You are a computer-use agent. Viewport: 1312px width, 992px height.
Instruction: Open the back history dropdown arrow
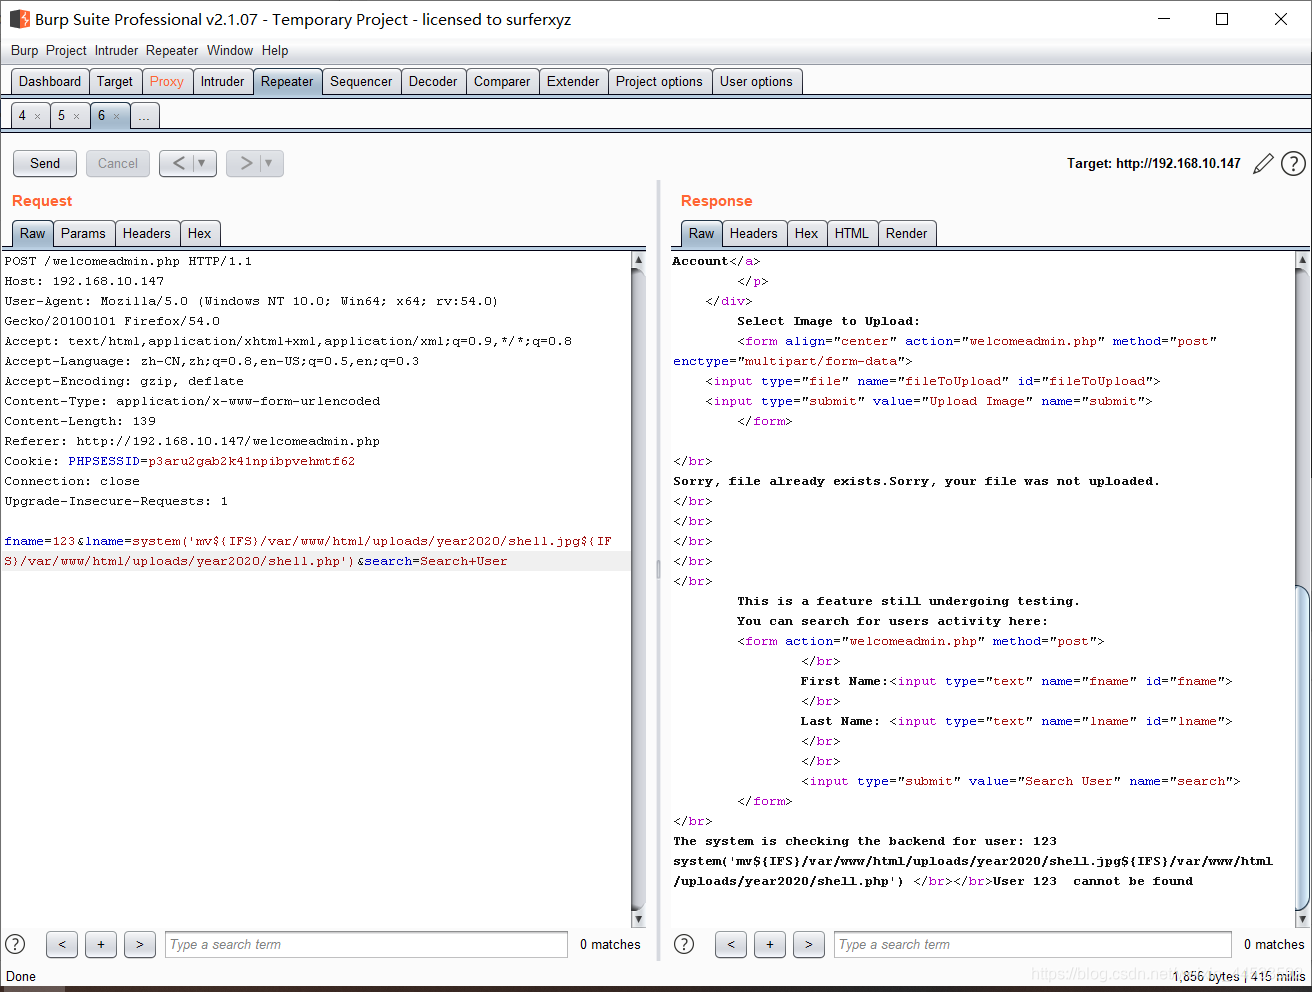click(203, 163)
